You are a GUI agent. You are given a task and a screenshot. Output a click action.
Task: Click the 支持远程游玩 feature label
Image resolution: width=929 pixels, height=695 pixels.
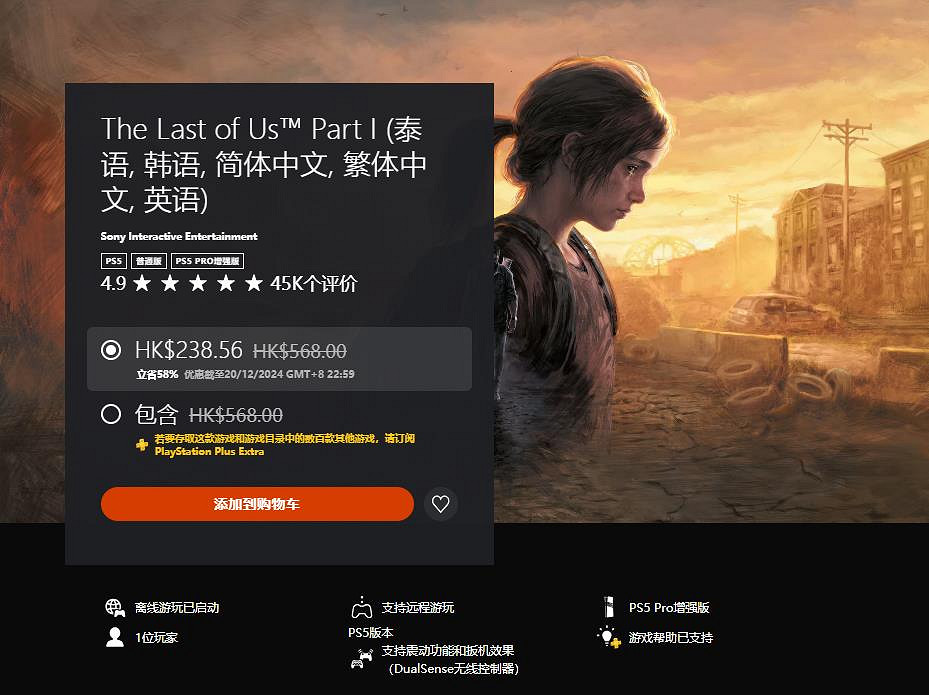tap(418, 607)
